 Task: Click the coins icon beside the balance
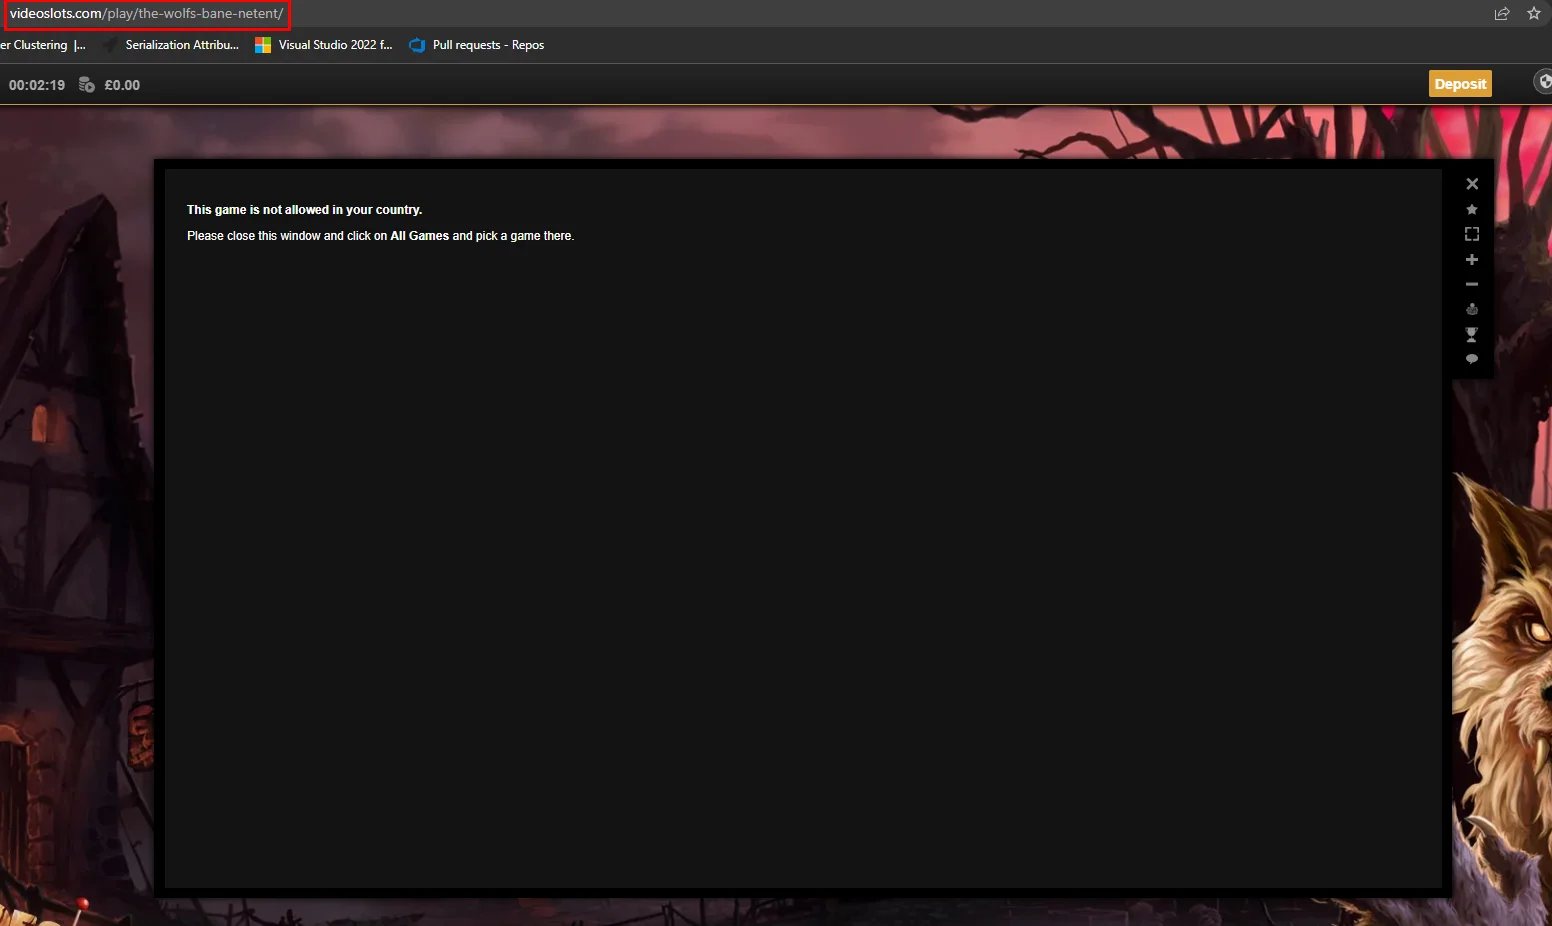87,85
